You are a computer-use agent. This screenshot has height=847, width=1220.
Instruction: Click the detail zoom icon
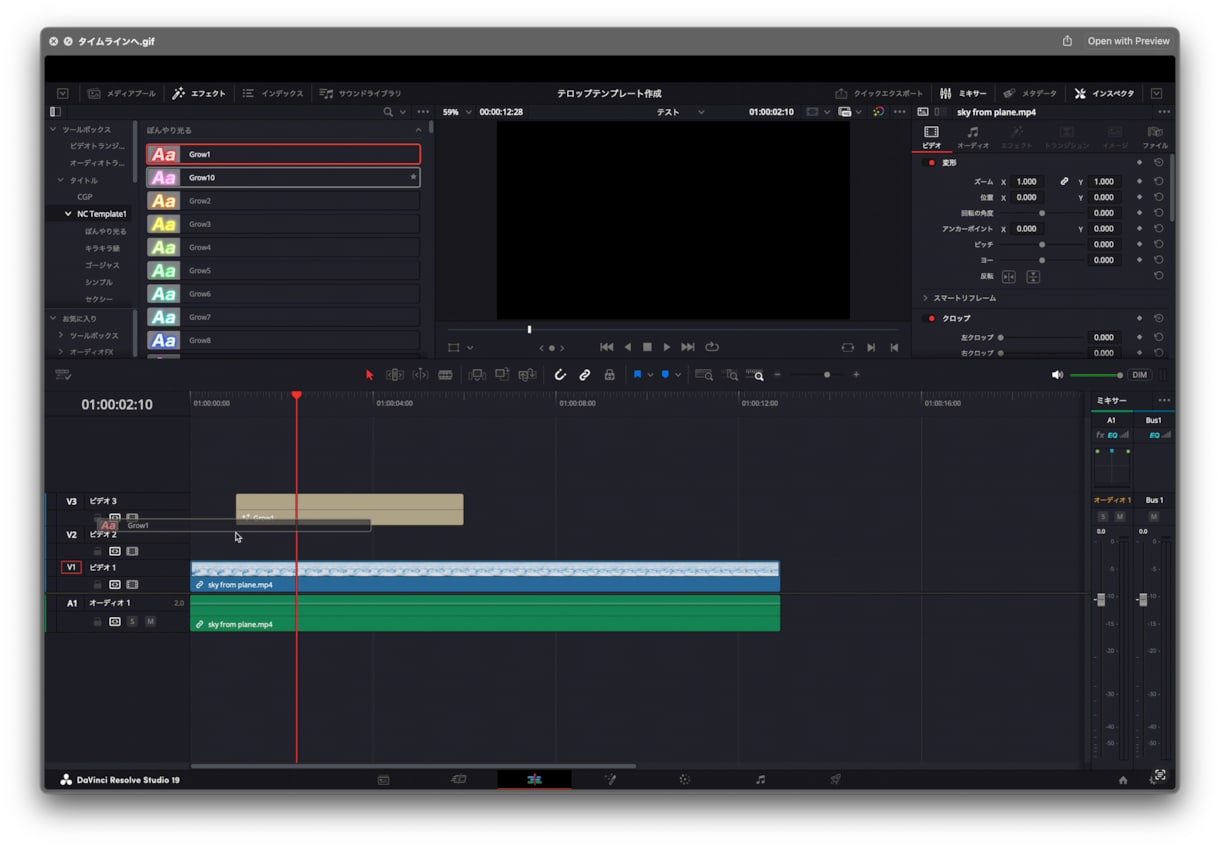pyautogui.click(x=730, y=375)
